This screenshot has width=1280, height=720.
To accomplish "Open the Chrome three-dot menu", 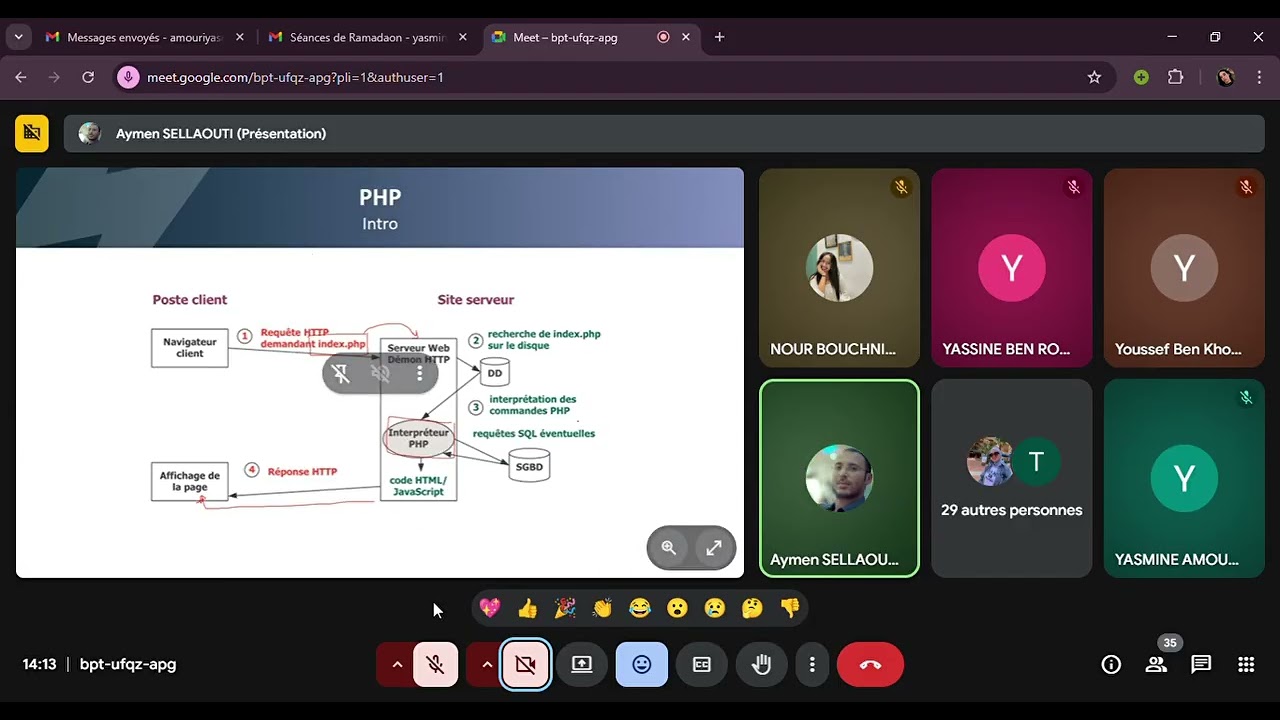I will point(1259,77).
